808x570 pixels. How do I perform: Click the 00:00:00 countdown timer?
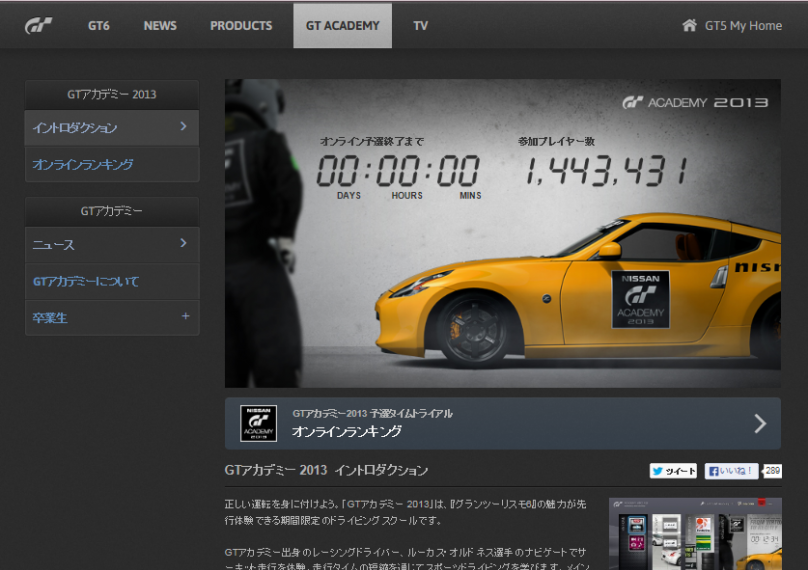(398, 171)
